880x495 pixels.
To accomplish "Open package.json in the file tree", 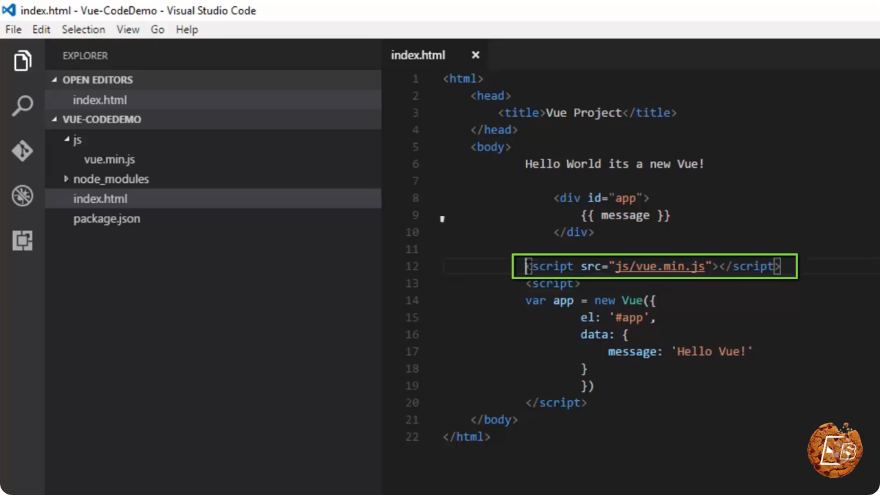I will coord(107,218).
